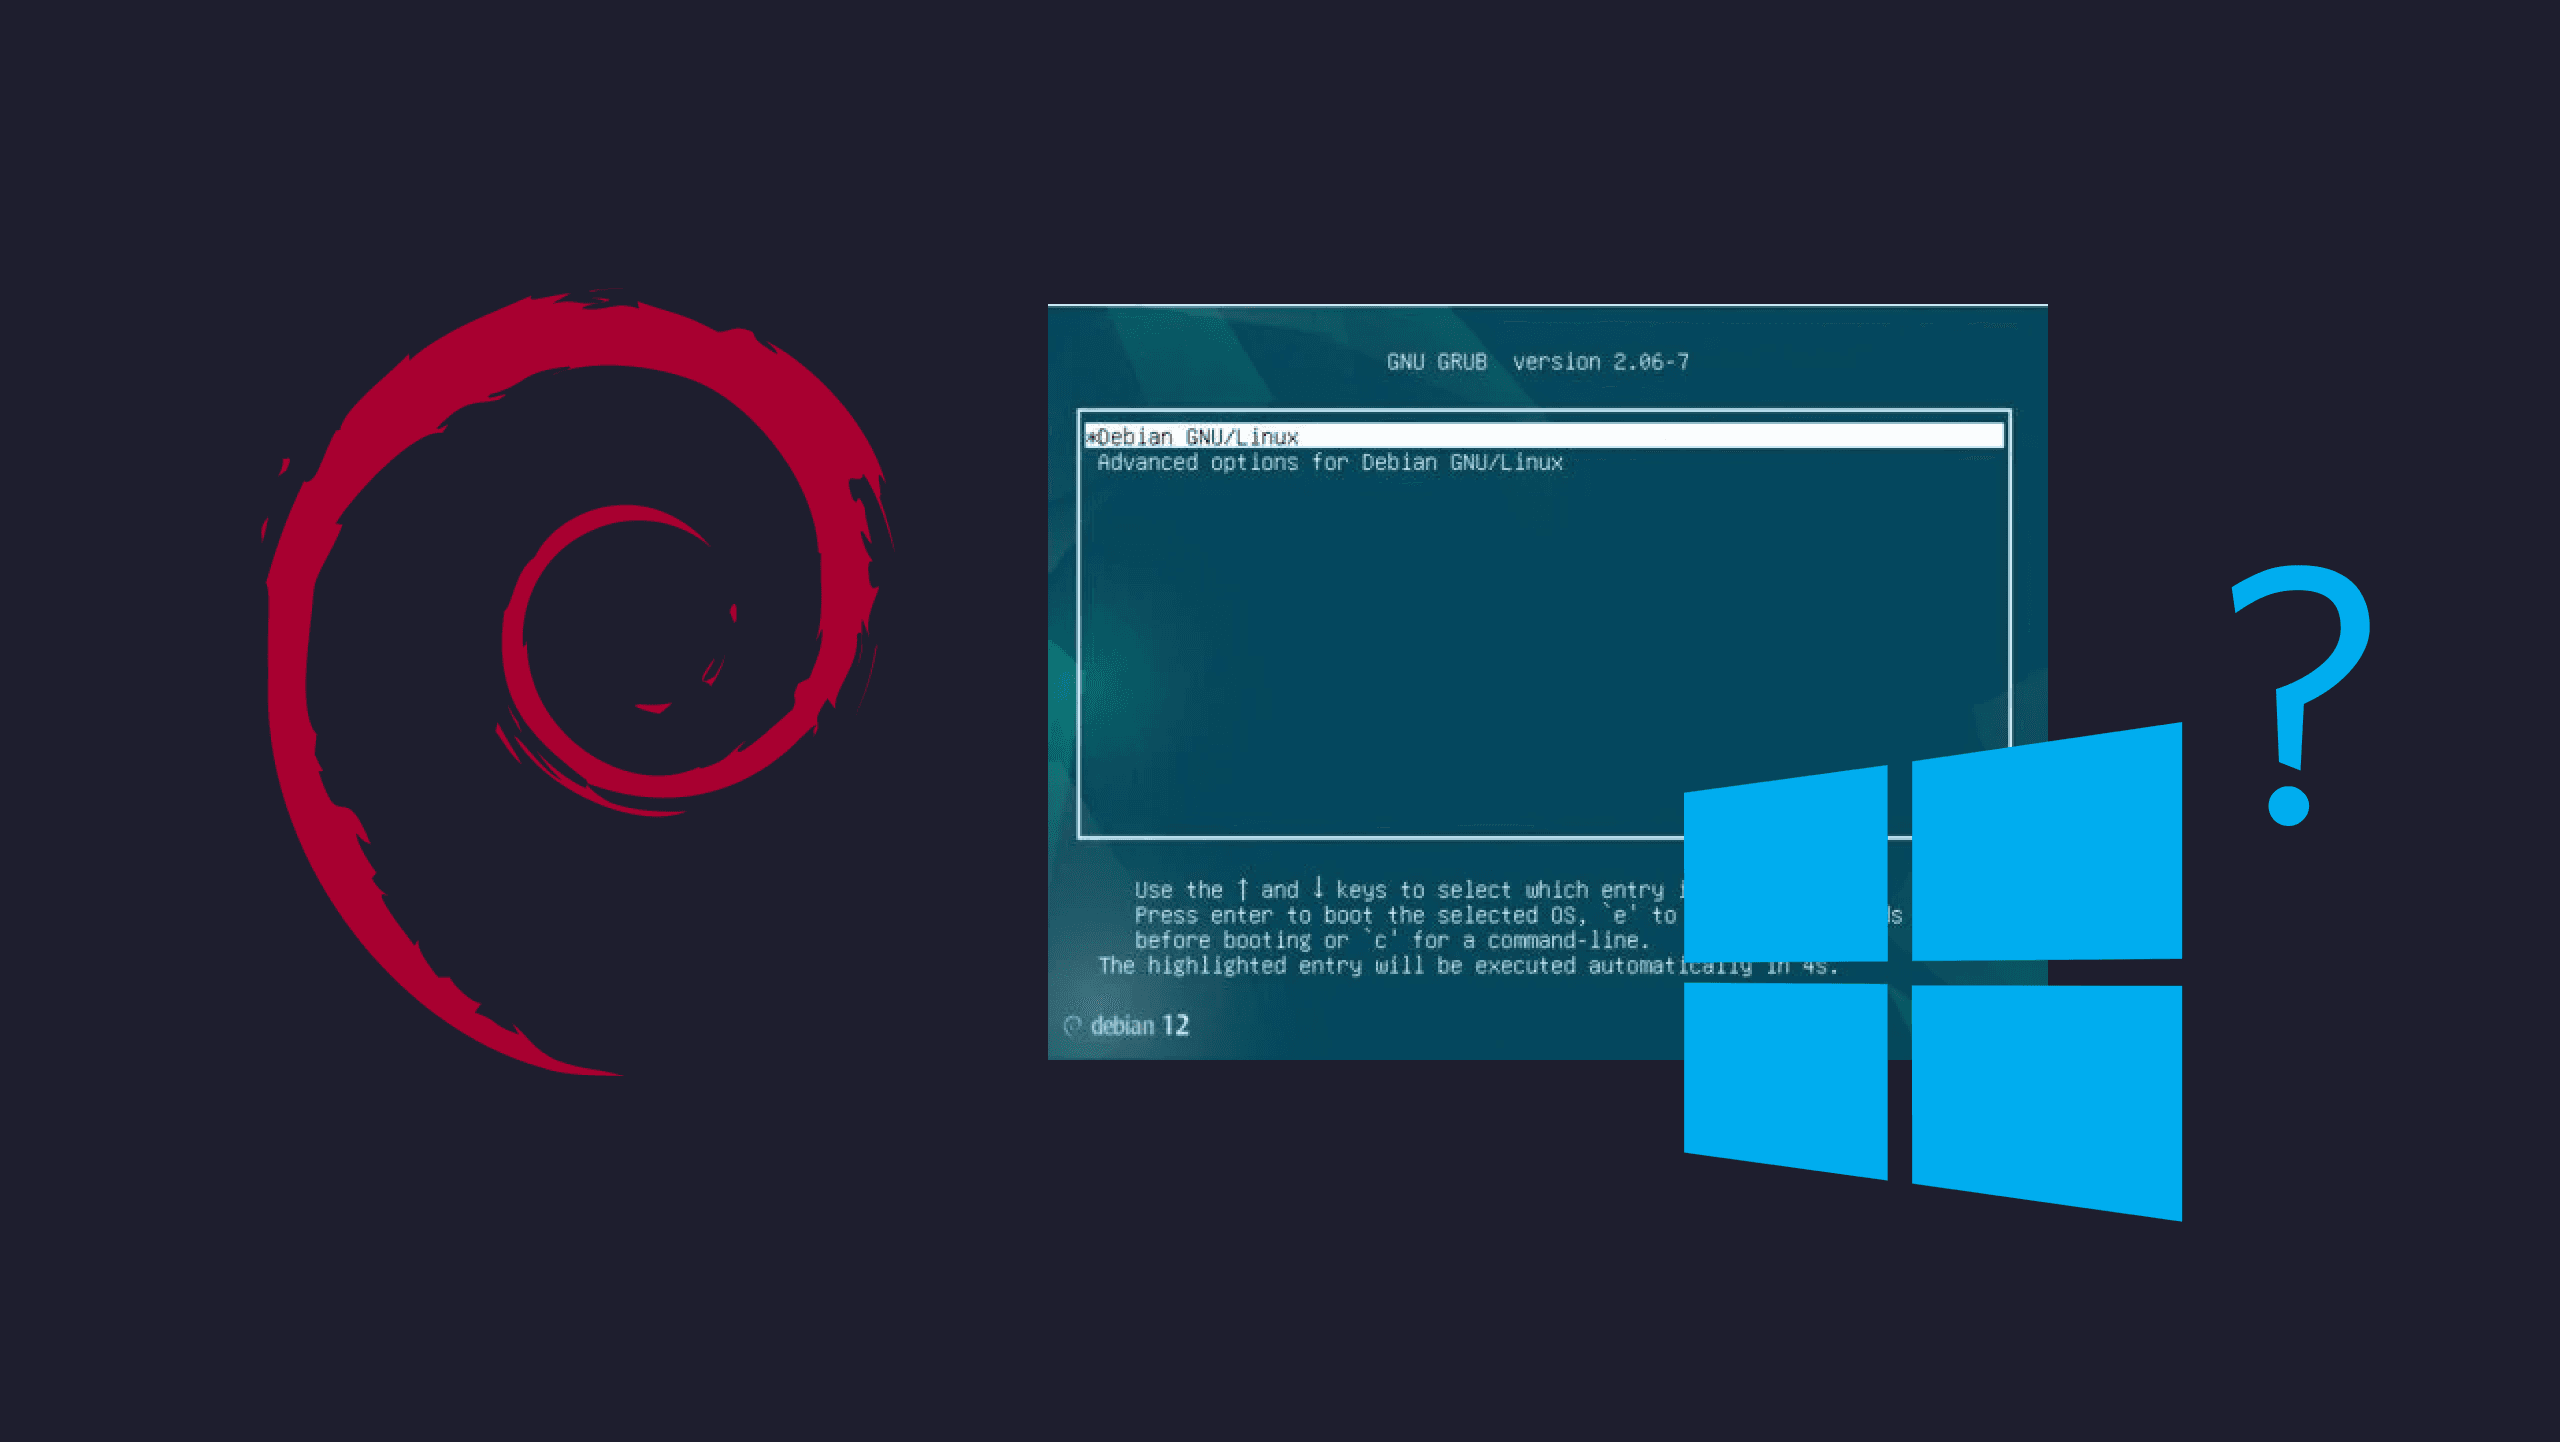Choose Advanced options for Debian GNU/Linux entry
Screen dimensions: 2560x1442
tap(1330, 462)
